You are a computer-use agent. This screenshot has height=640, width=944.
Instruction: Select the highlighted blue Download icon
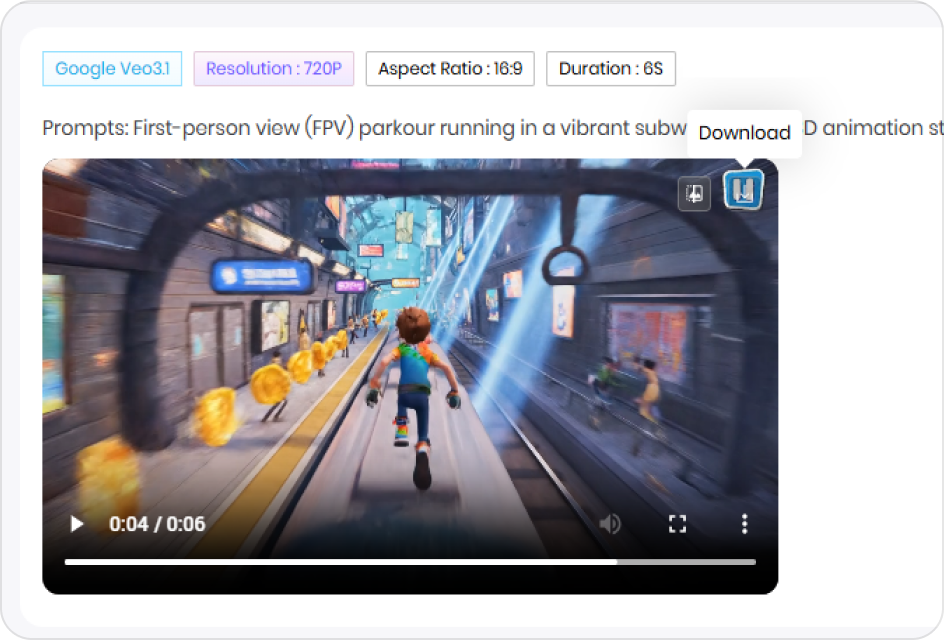point(742,190)
